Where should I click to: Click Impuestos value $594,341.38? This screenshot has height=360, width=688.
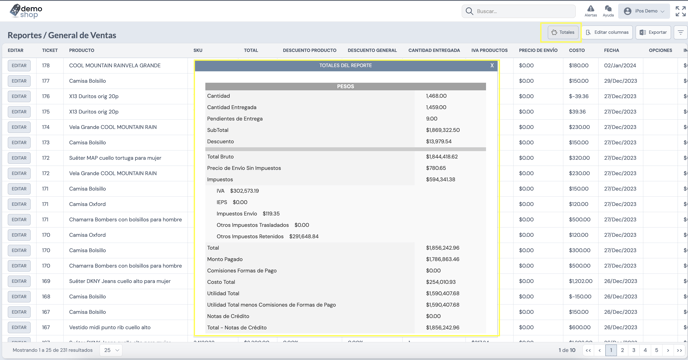pos(440,180)
